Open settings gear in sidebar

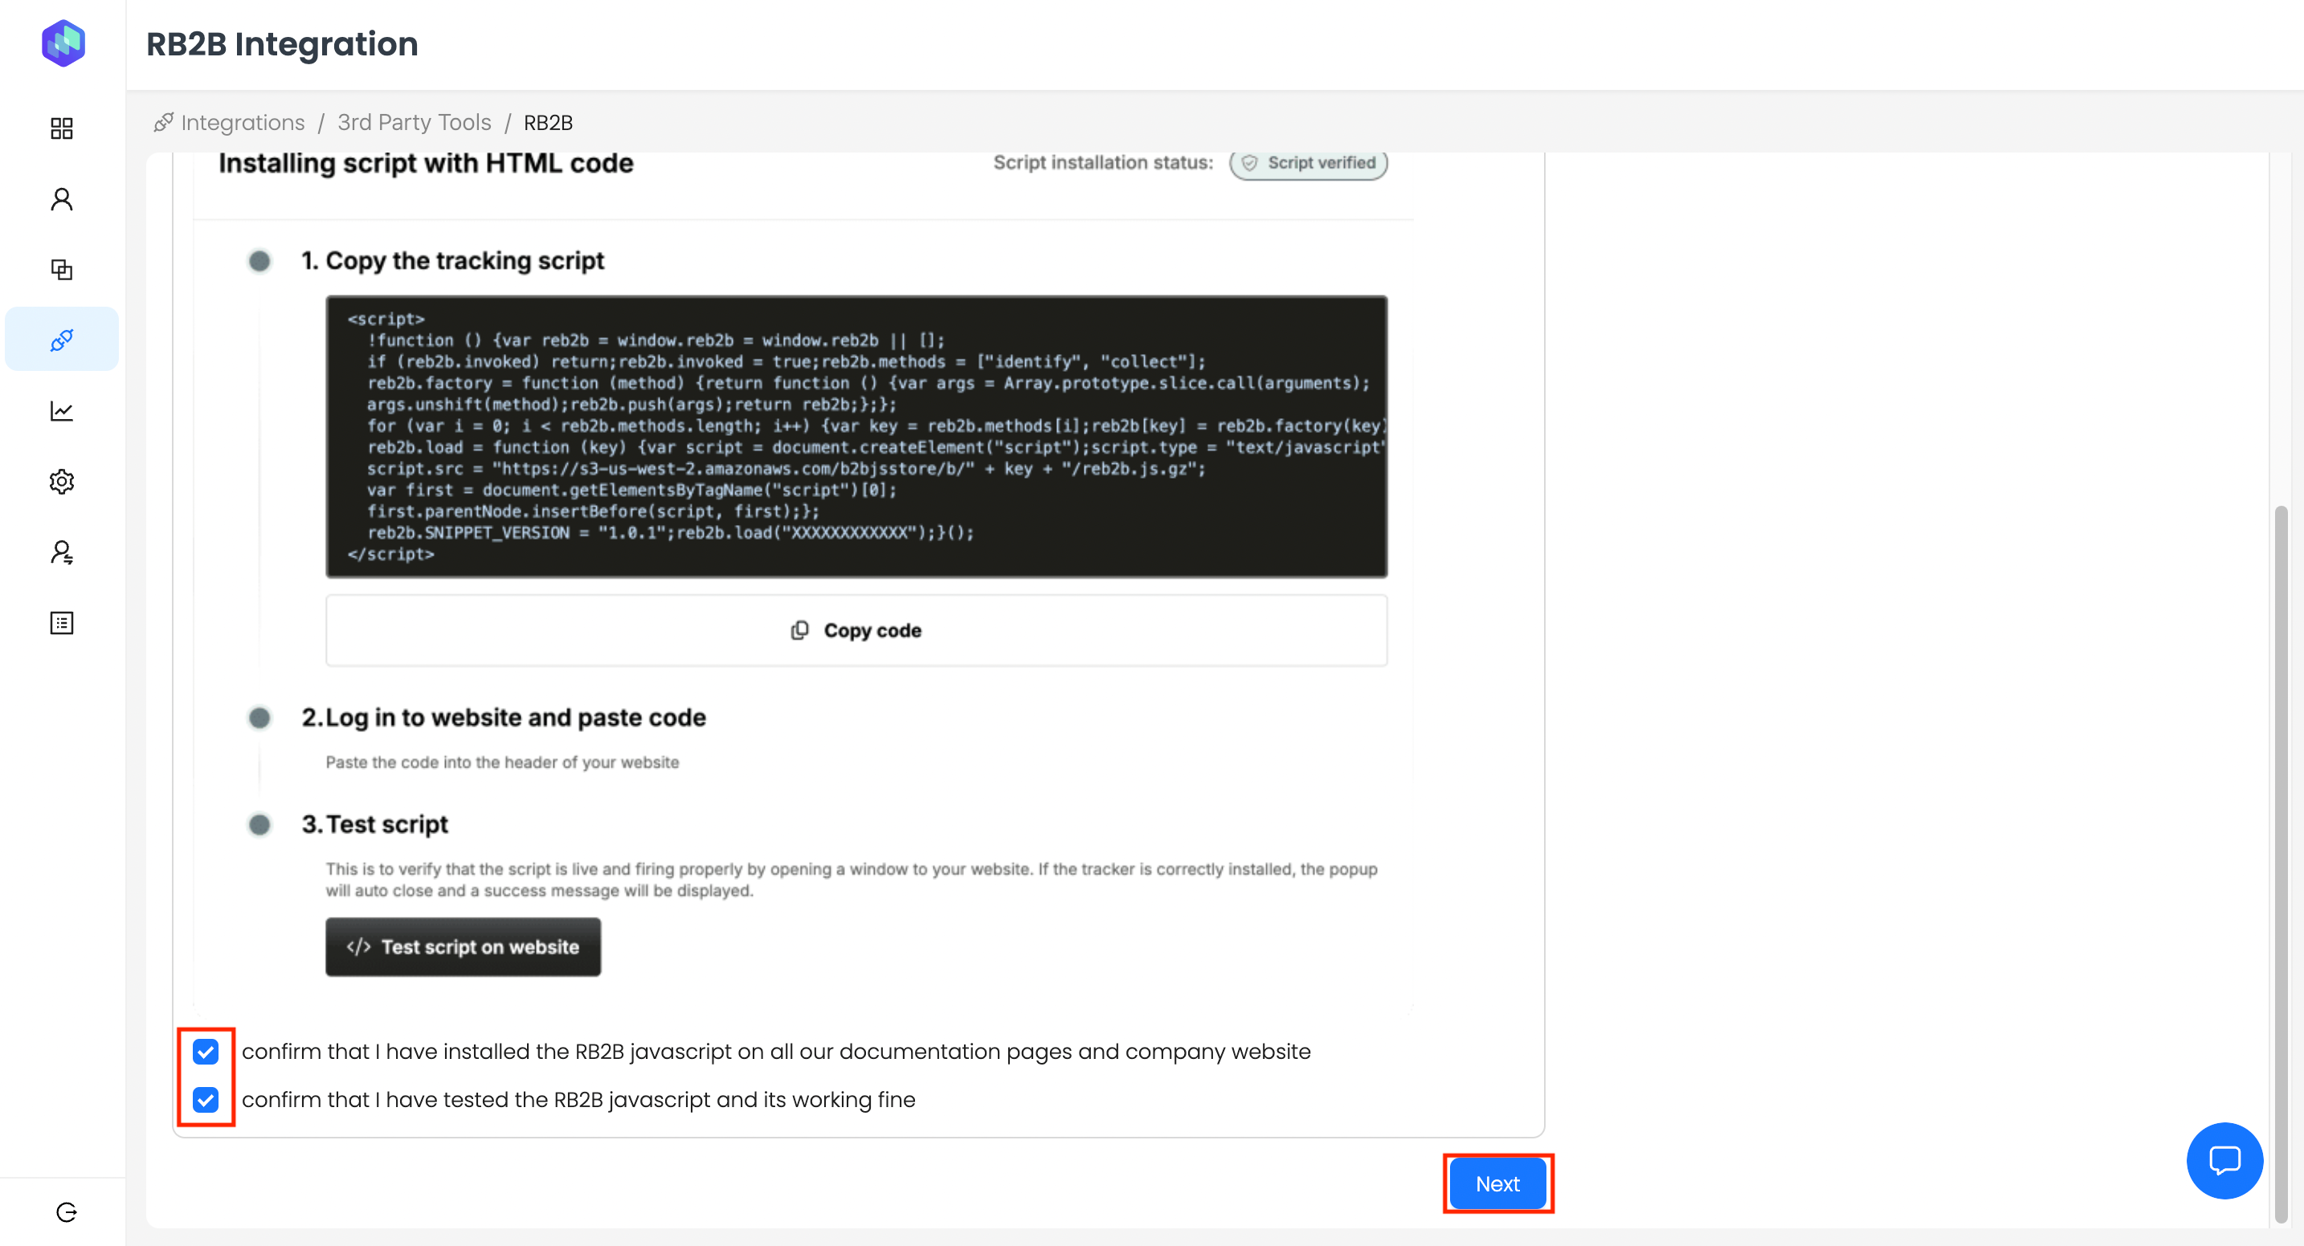[x=62, y=482]
